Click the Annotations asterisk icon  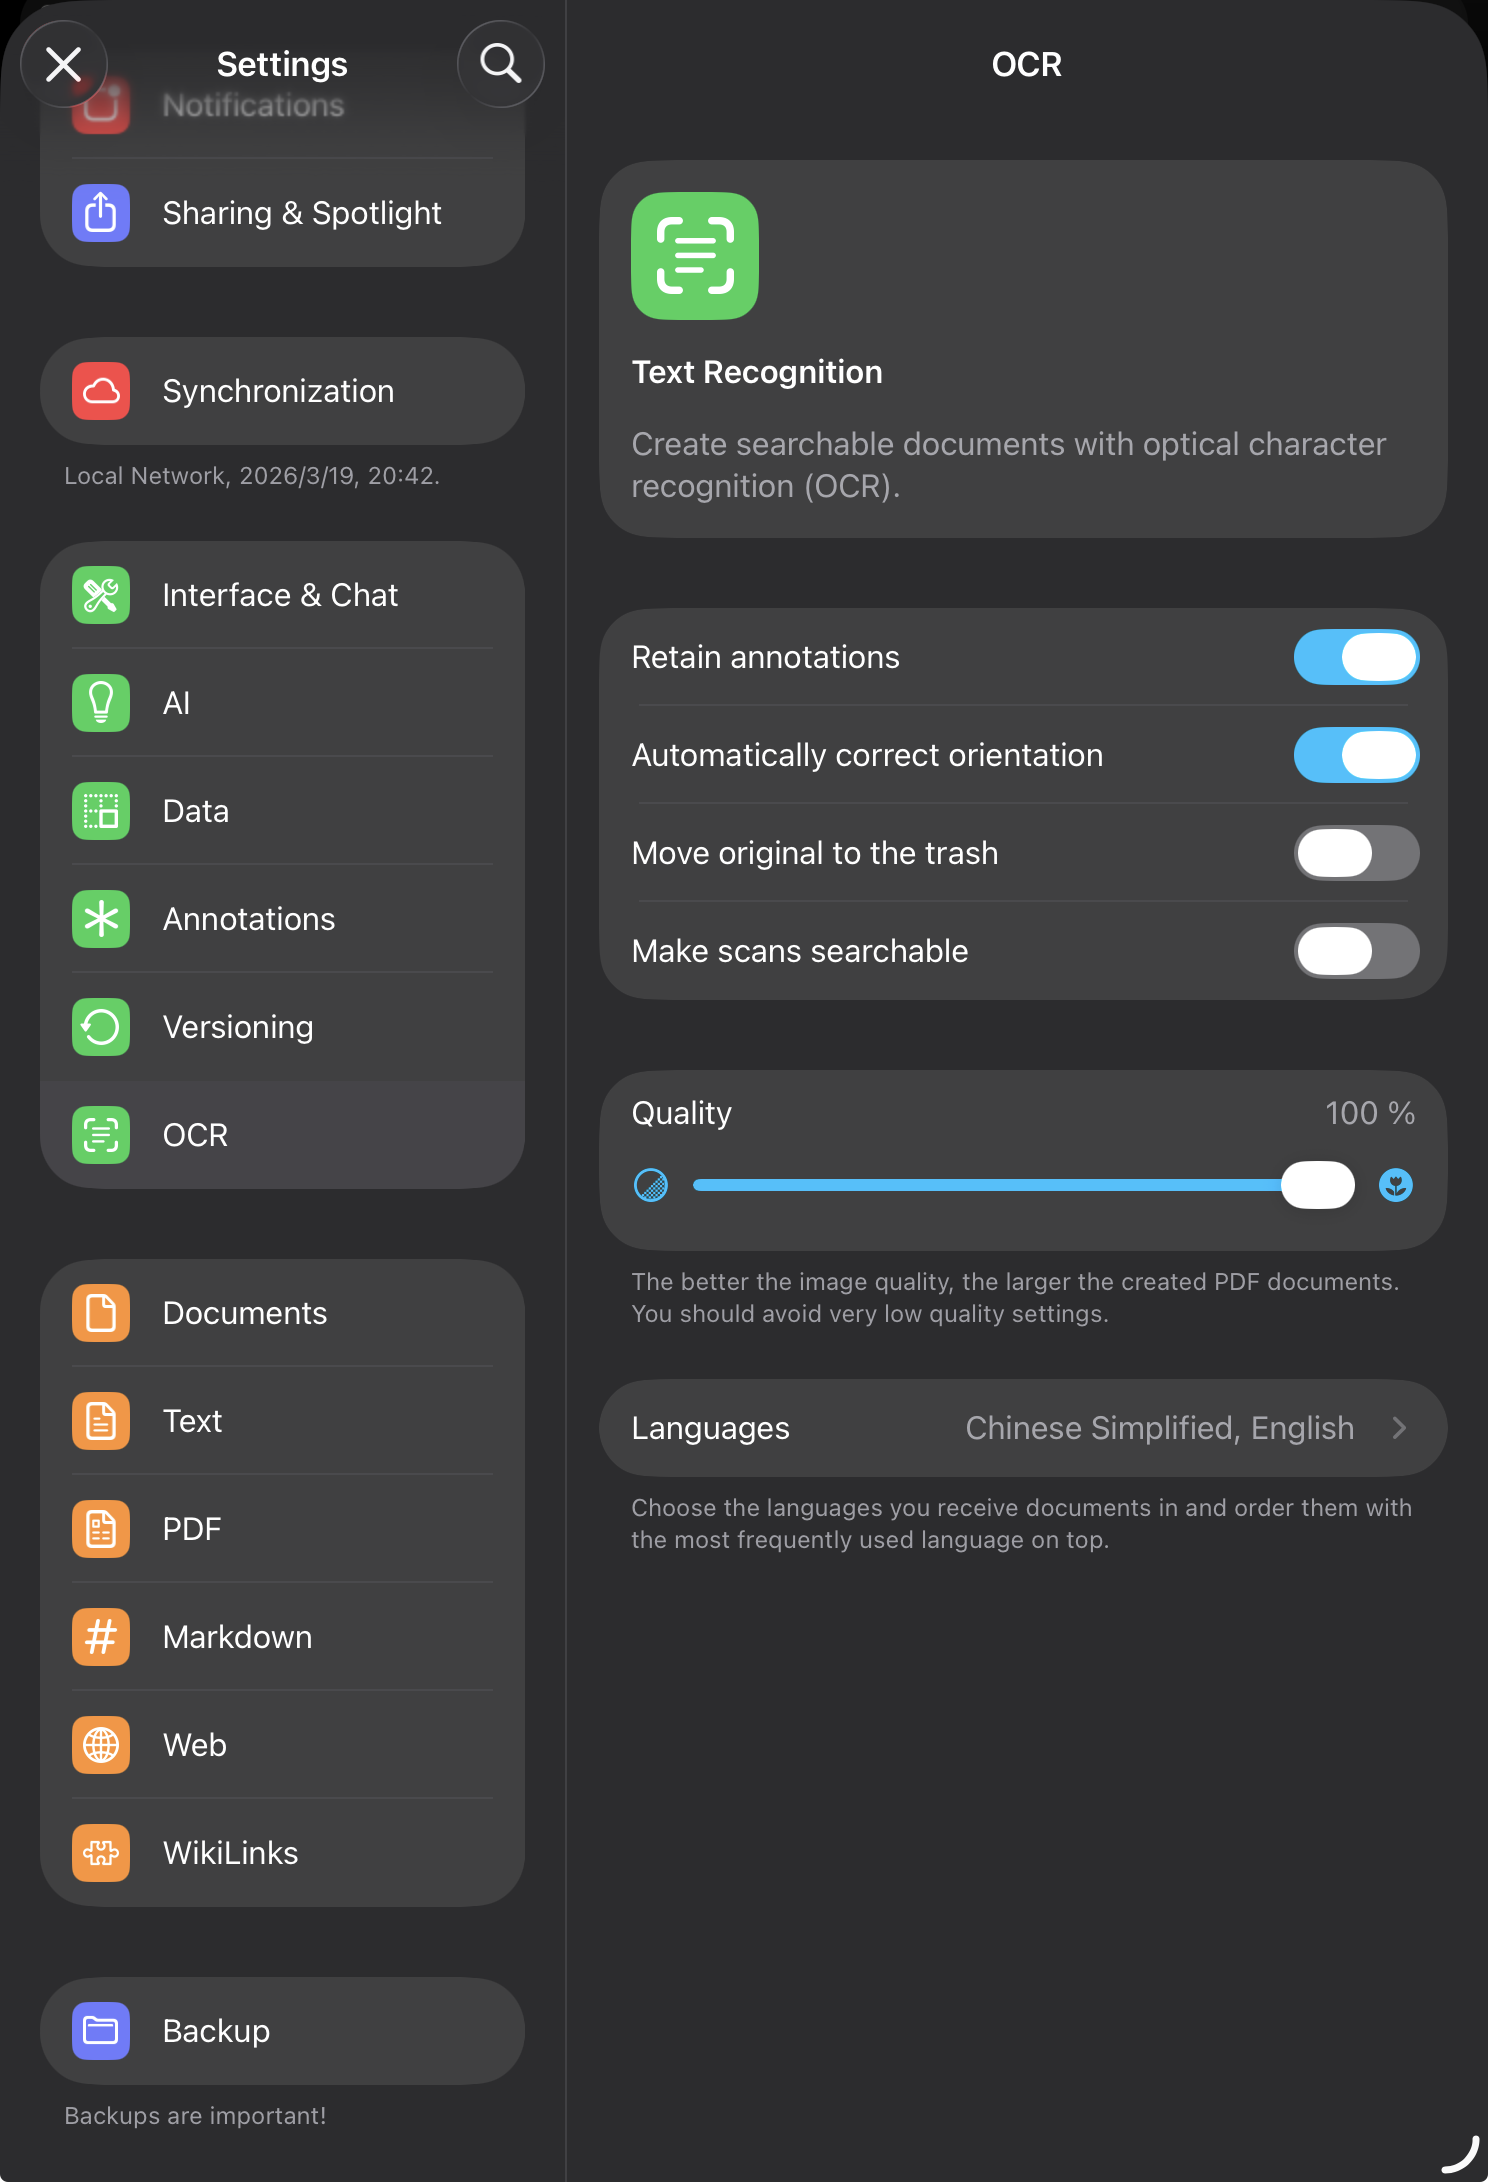tap(101, 919)
